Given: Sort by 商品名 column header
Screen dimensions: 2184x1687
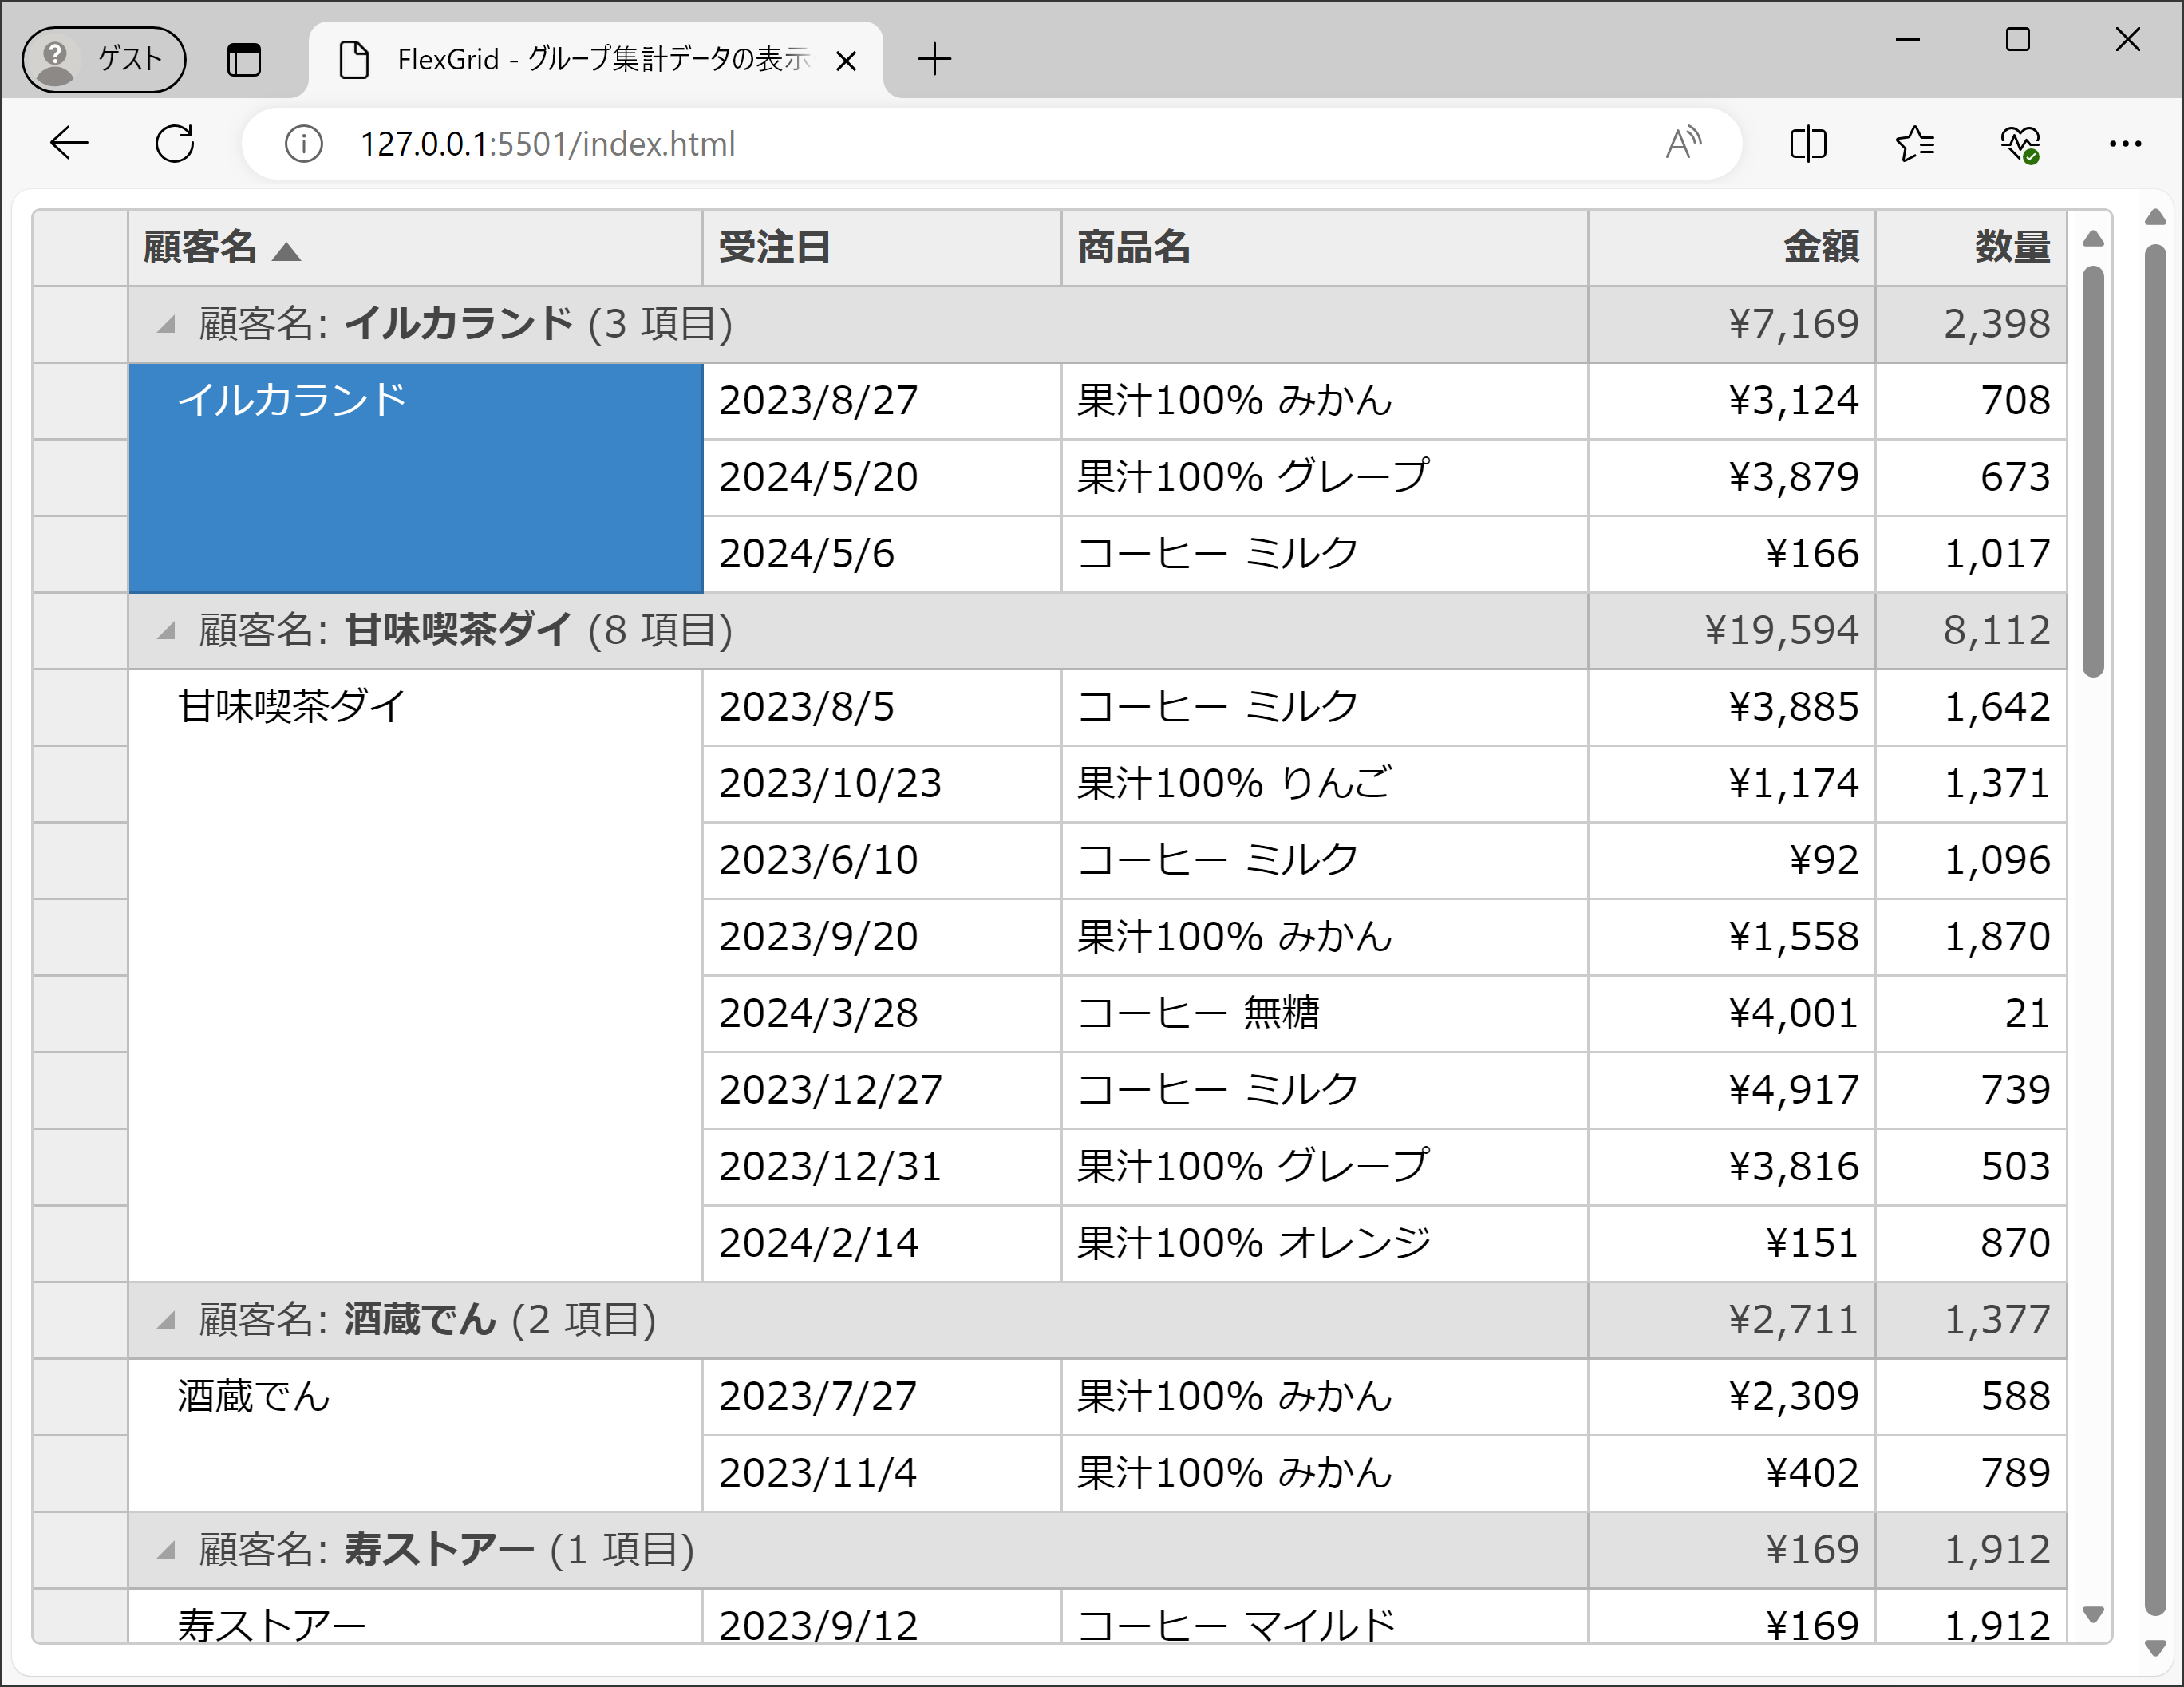Looking at the screenshot, I should coord(1324,247).
